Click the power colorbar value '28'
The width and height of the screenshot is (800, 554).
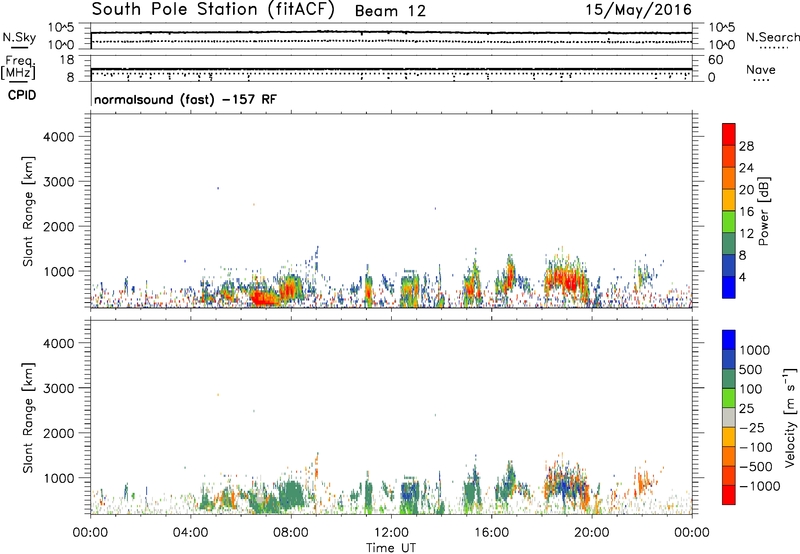pyautogui.click(x=746, y=146)
